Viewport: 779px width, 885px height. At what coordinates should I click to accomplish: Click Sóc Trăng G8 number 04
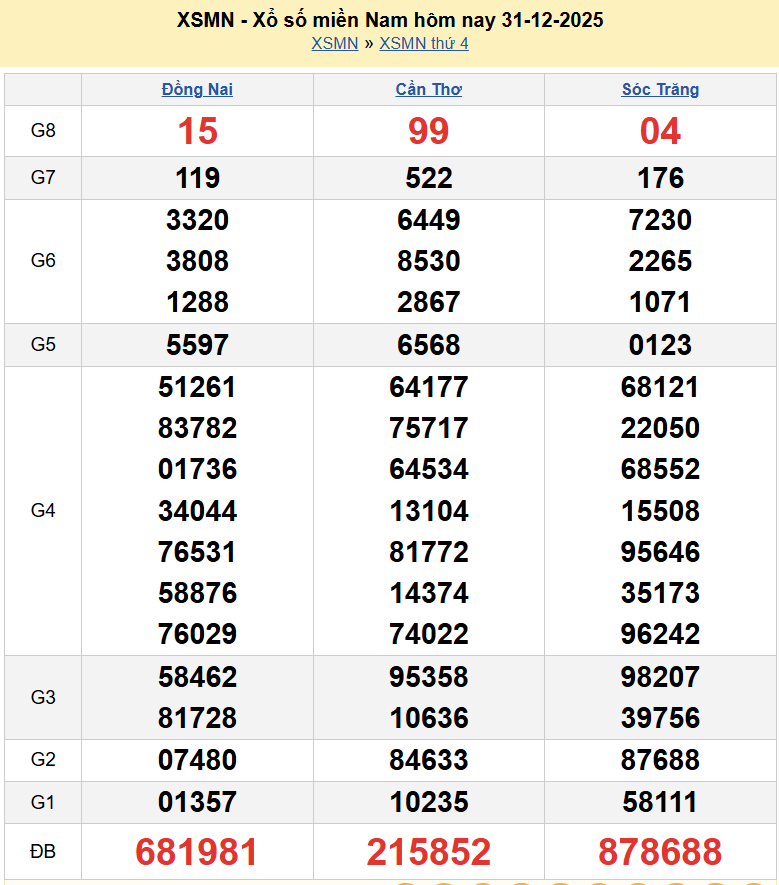click(x=660, y=131)
